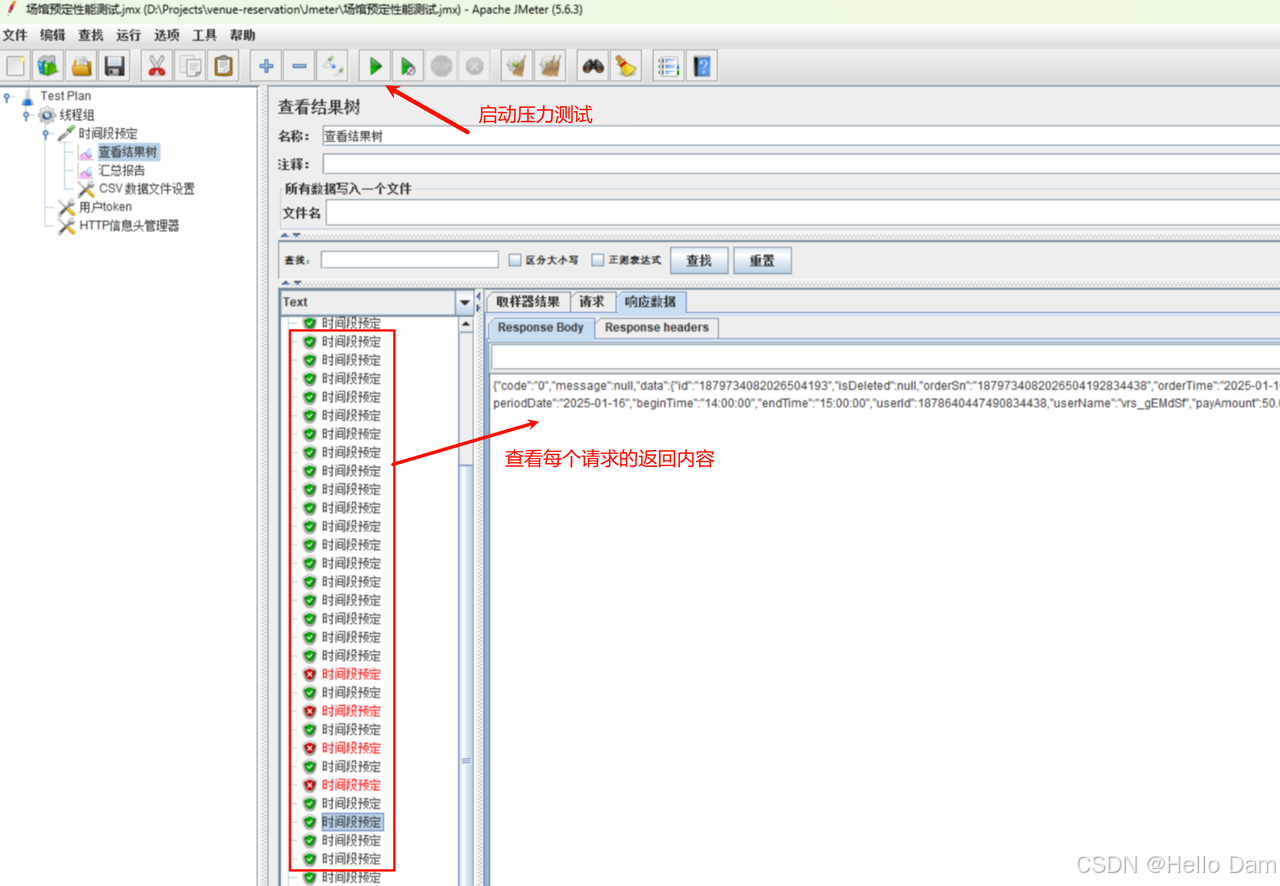Open the 编辑 menu
Screen dimensions: 1280x886
[x=52, y=35]
